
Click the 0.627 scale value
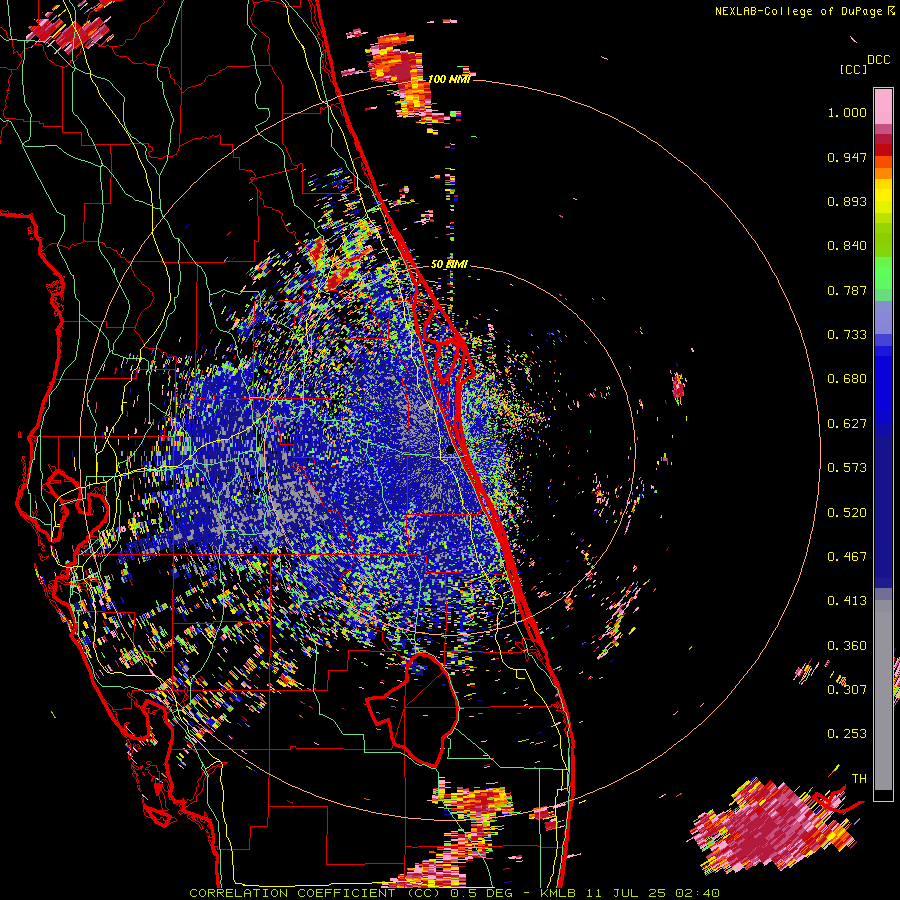847,424
